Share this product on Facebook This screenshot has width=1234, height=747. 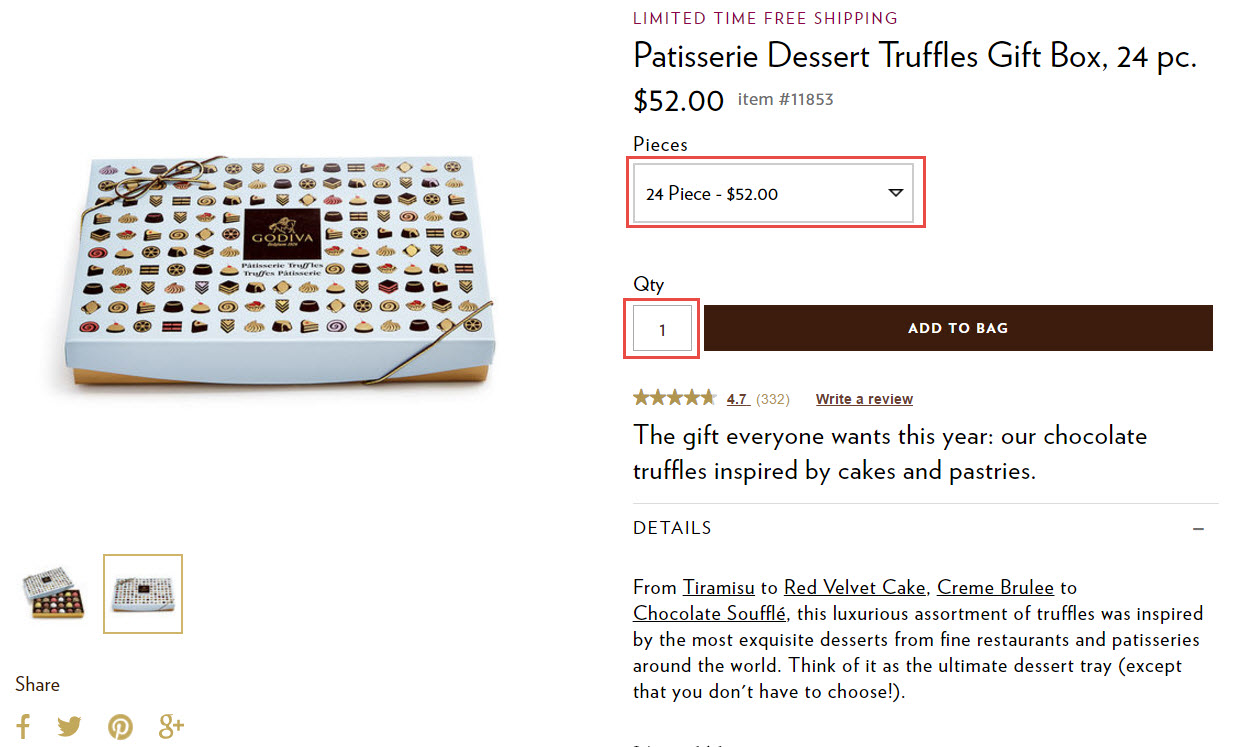[x=23, y=726]
